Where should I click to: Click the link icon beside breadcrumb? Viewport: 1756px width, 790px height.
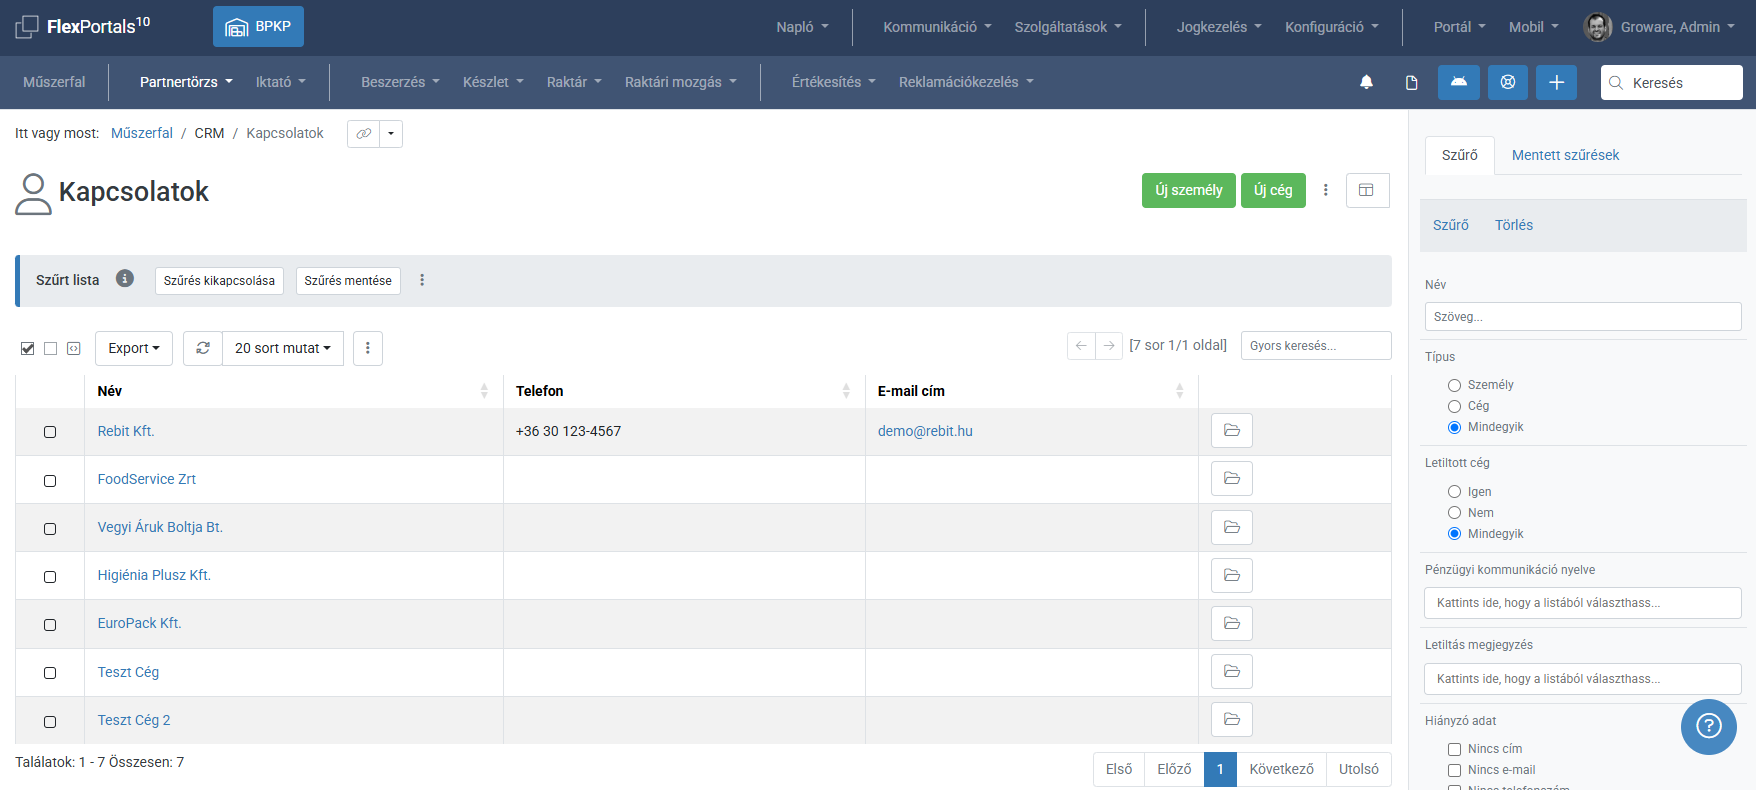click(x=364, y=133)
